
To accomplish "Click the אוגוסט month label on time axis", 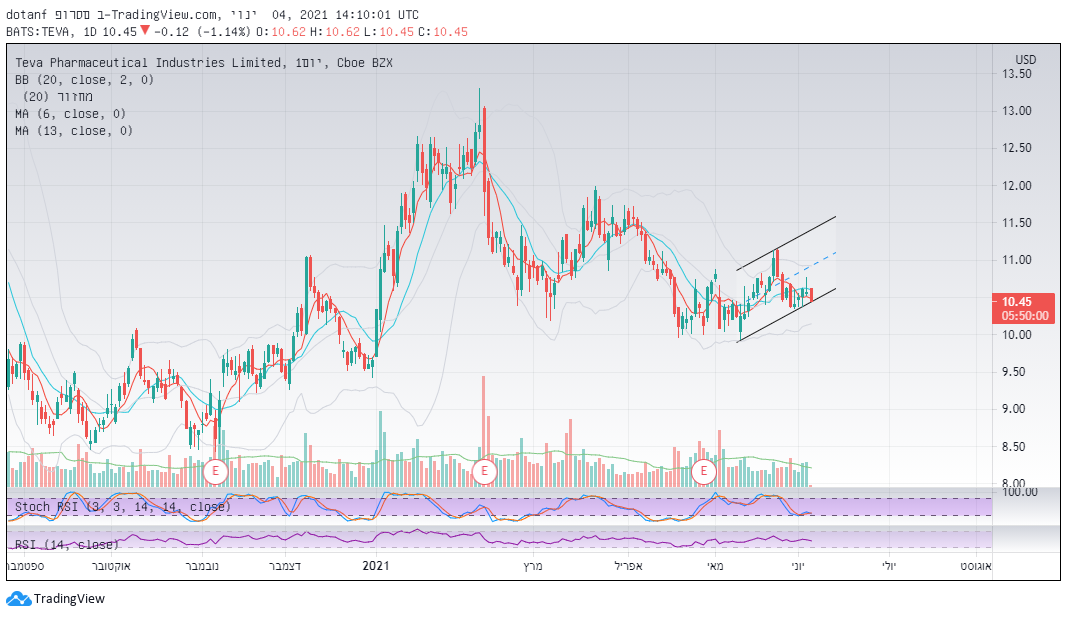I will point(976,565).
